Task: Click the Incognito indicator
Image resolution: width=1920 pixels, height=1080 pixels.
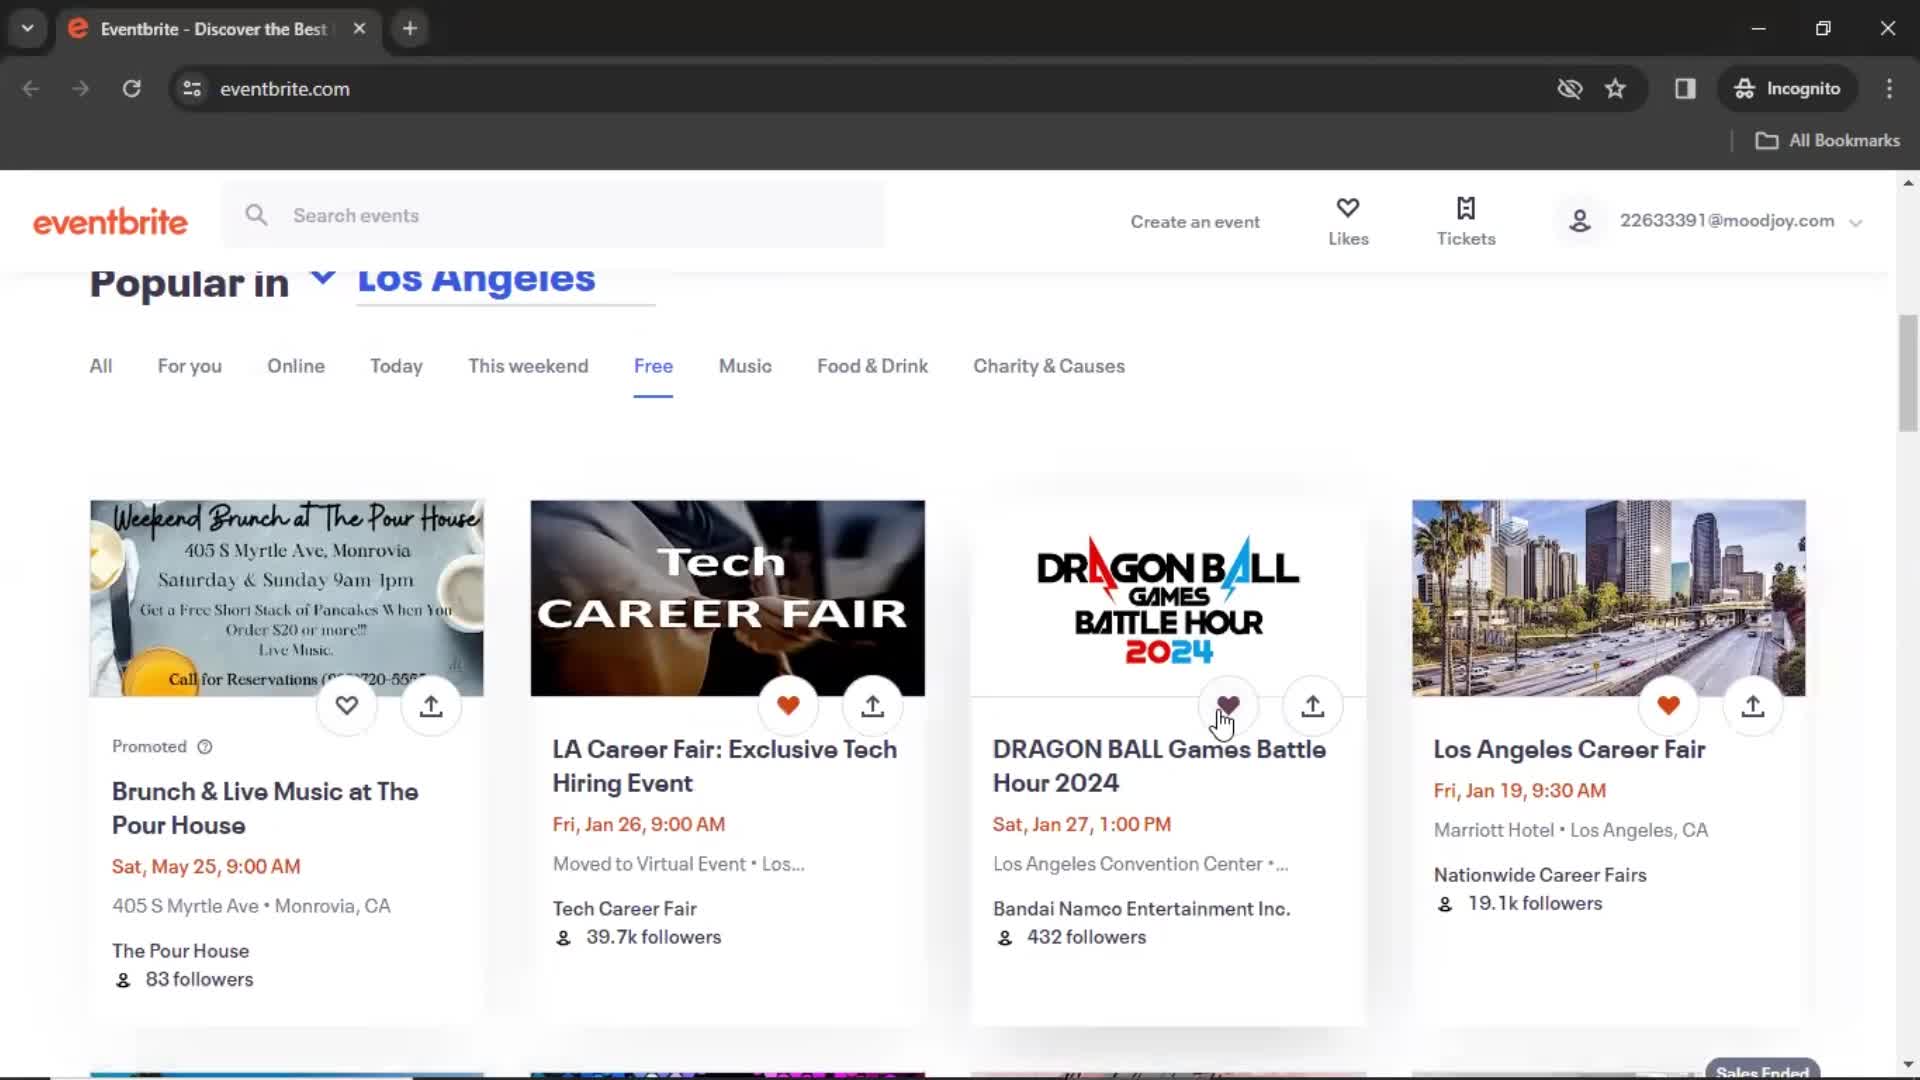Action: 1787,89
